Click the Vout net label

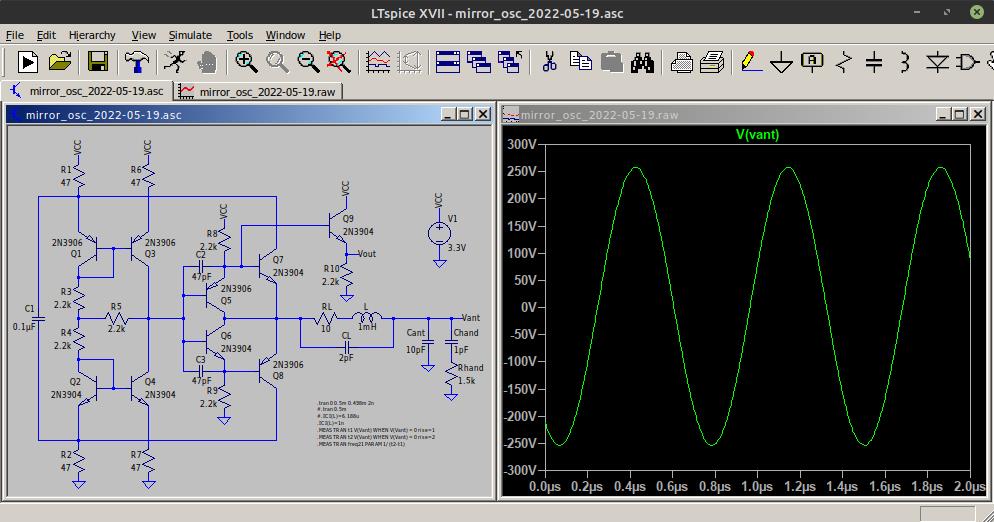(x=366, y=254)
